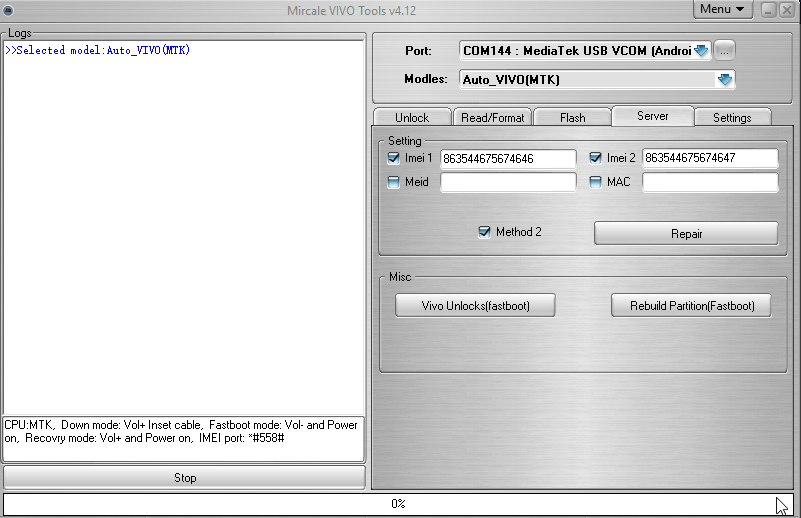Click Vivo Unlocks(fastboot) button
This screenshot has height=518, width=801.
pos(475,305)
